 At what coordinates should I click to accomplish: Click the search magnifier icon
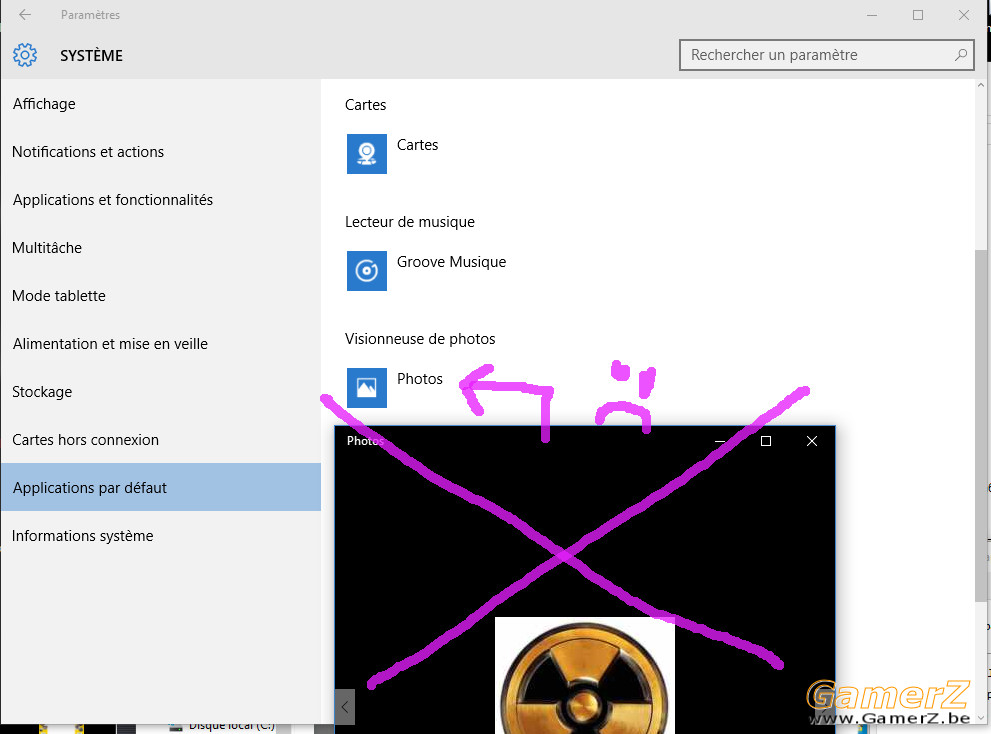(961, 55)
